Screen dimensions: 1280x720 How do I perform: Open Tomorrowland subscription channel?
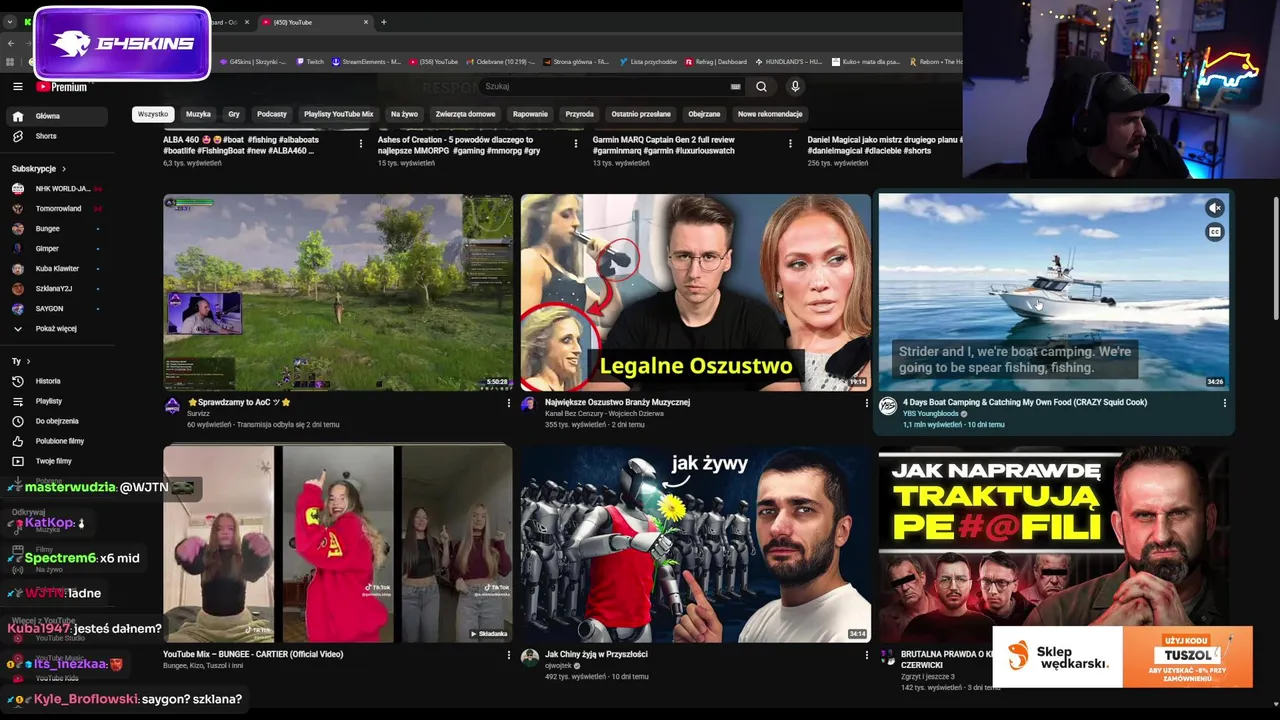click(57, 209)
